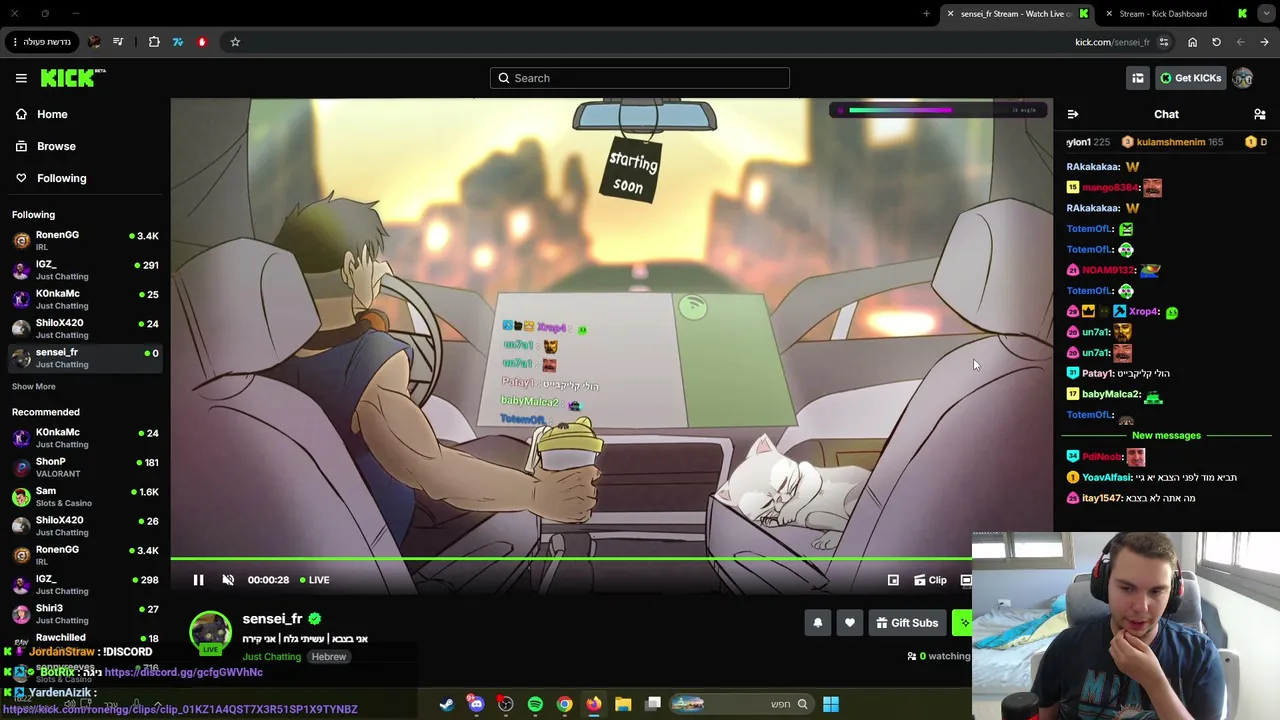Click the Hebrew language tag
This screenshot has height=720, width=1280.
coord(328,657)
